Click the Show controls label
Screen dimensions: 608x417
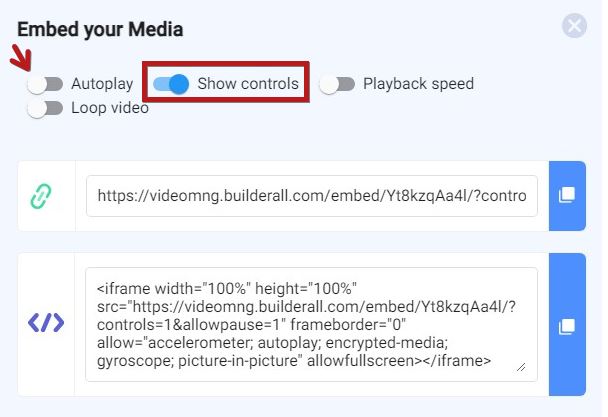(248, 84)
